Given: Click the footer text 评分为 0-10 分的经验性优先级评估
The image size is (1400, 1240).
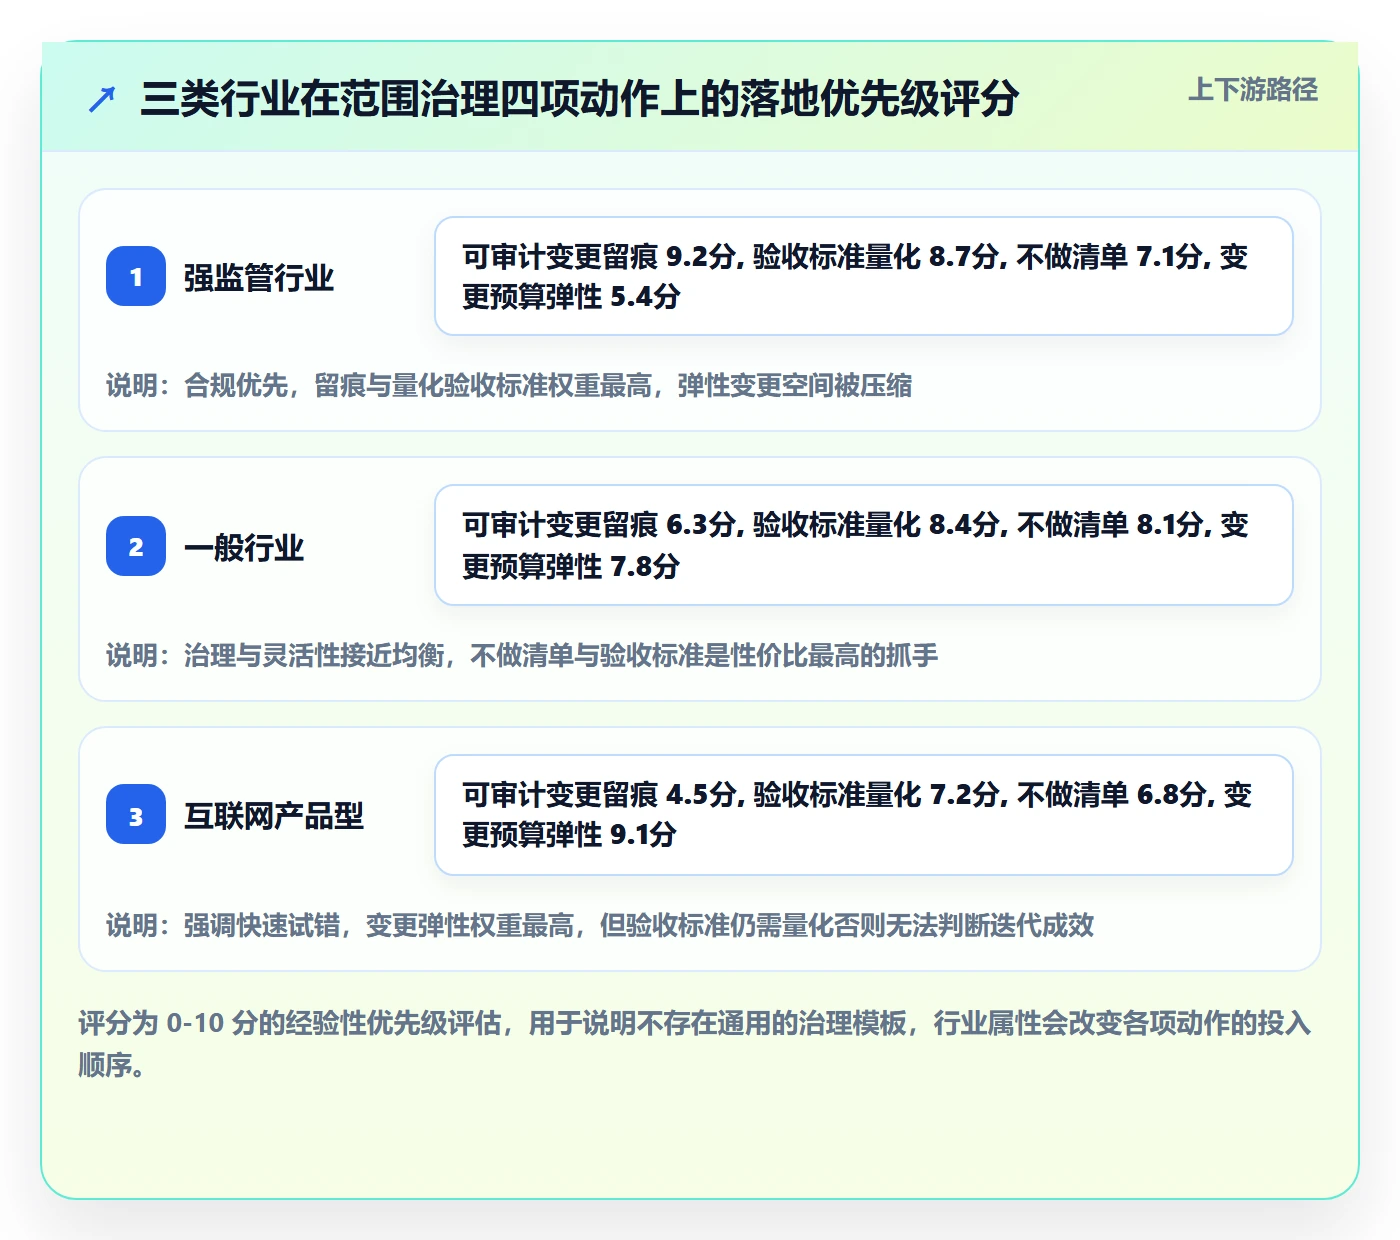Looking at the screenshot, I should tap(695, 1044).
